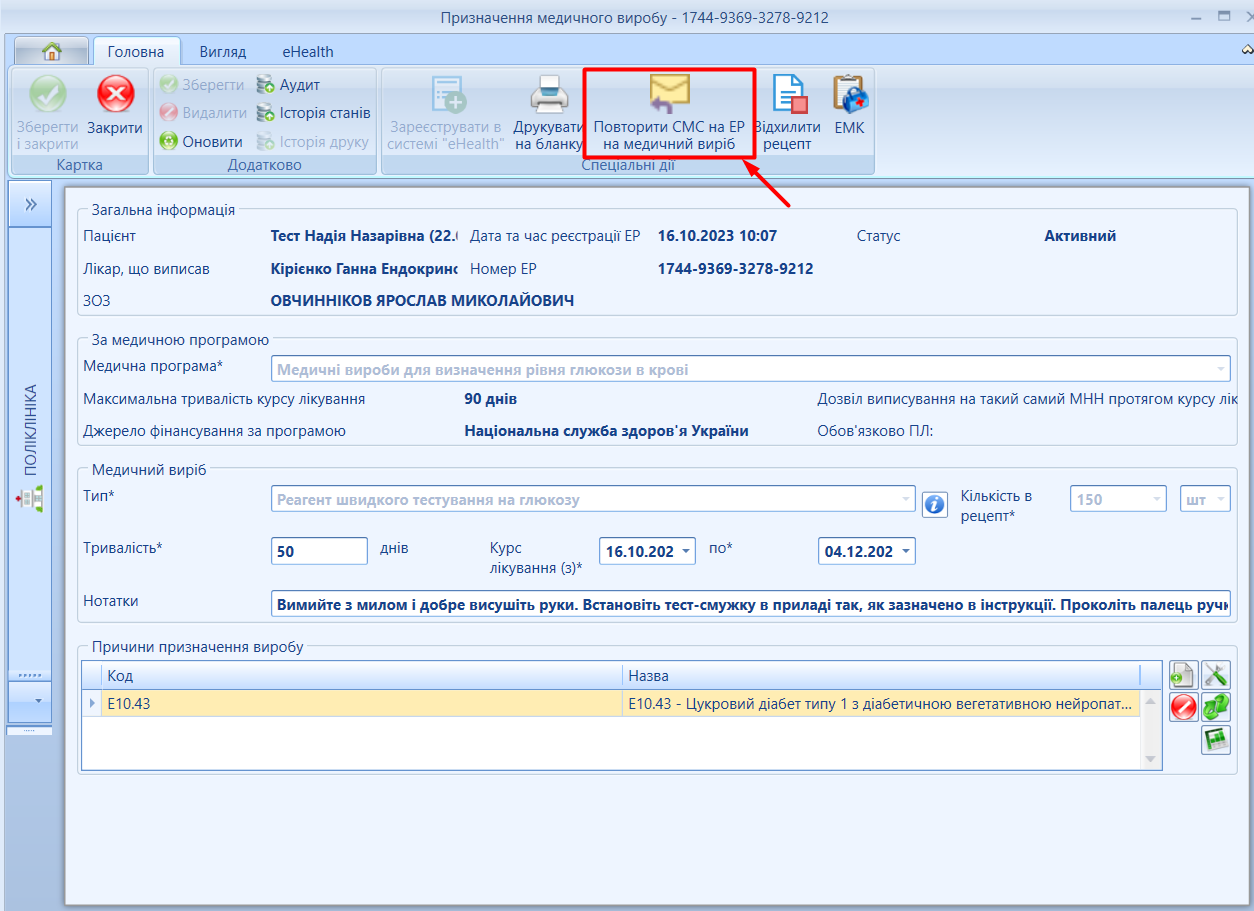Click the Зберегти ribbon item
The image size is (1254, 911).
click(x=202, y=85)
